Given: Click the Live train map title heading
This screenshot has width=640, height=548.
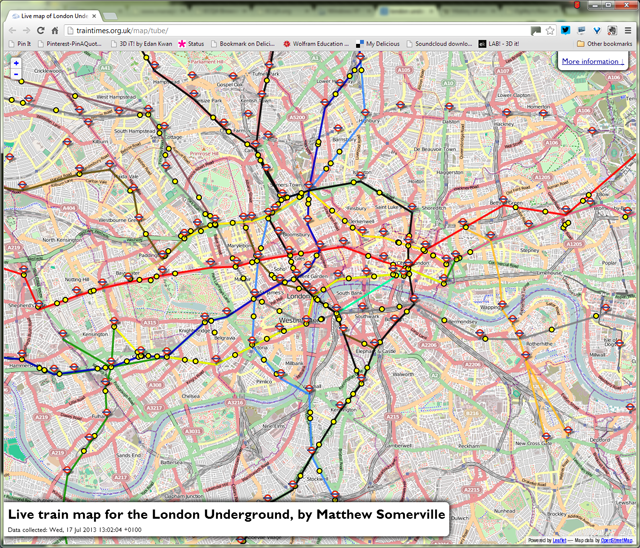Looking at the screenshot, I should [x=227, y=514].
